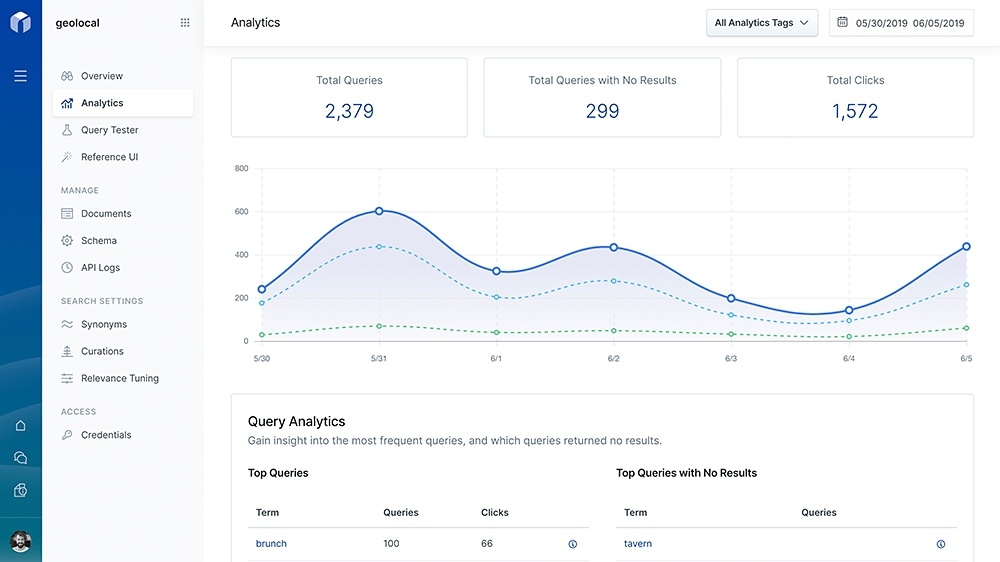Viewport: 1000px width, 562px height.
Task: Go to Query Tester in the sidebar
Action: point(109,130)
